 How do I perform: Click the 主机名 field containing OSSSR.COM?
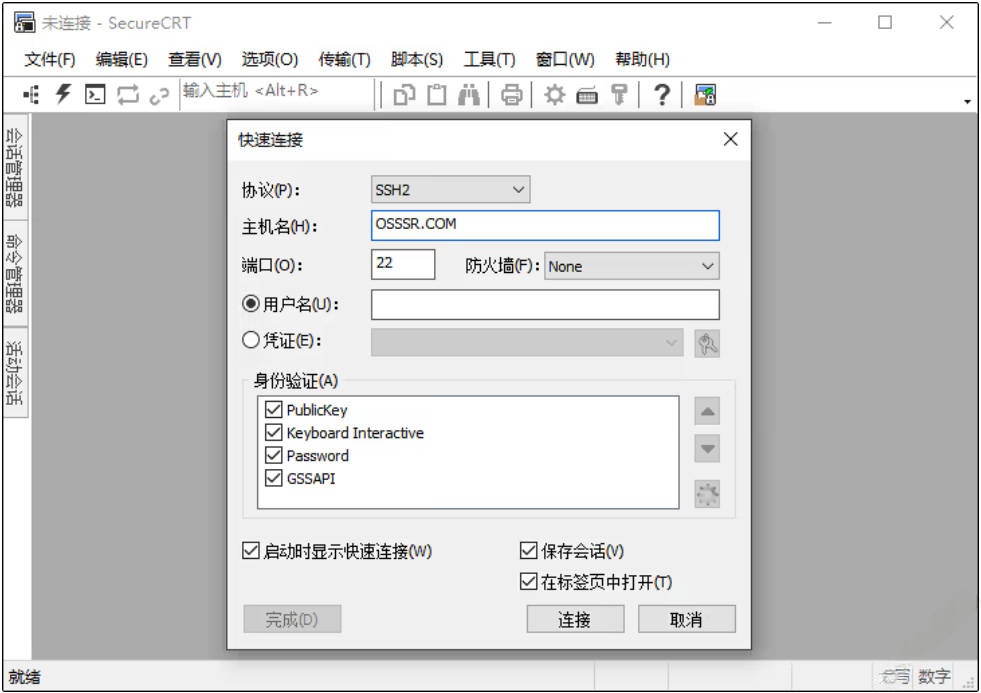tap(545, 225)
